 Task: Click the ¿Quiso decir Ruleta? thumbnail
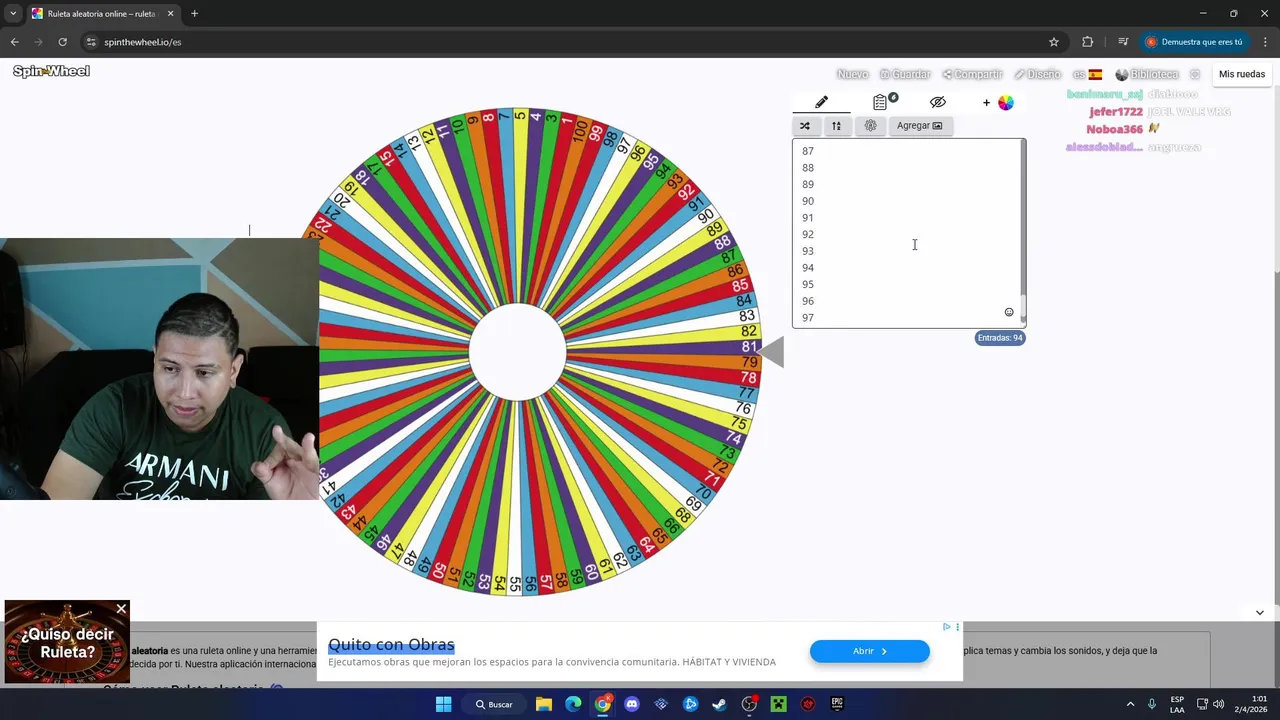coord(67,642)
